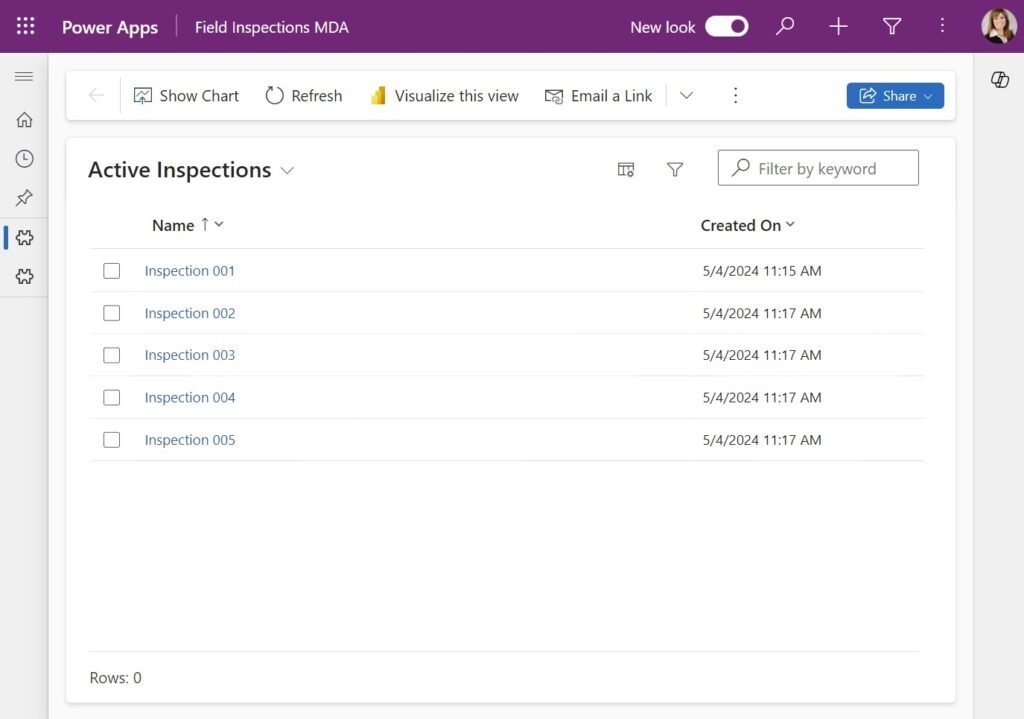The width and height of the screenshot is (1024, 719).
Task: Click the search magnifier in header
Action: coord(785,26)
